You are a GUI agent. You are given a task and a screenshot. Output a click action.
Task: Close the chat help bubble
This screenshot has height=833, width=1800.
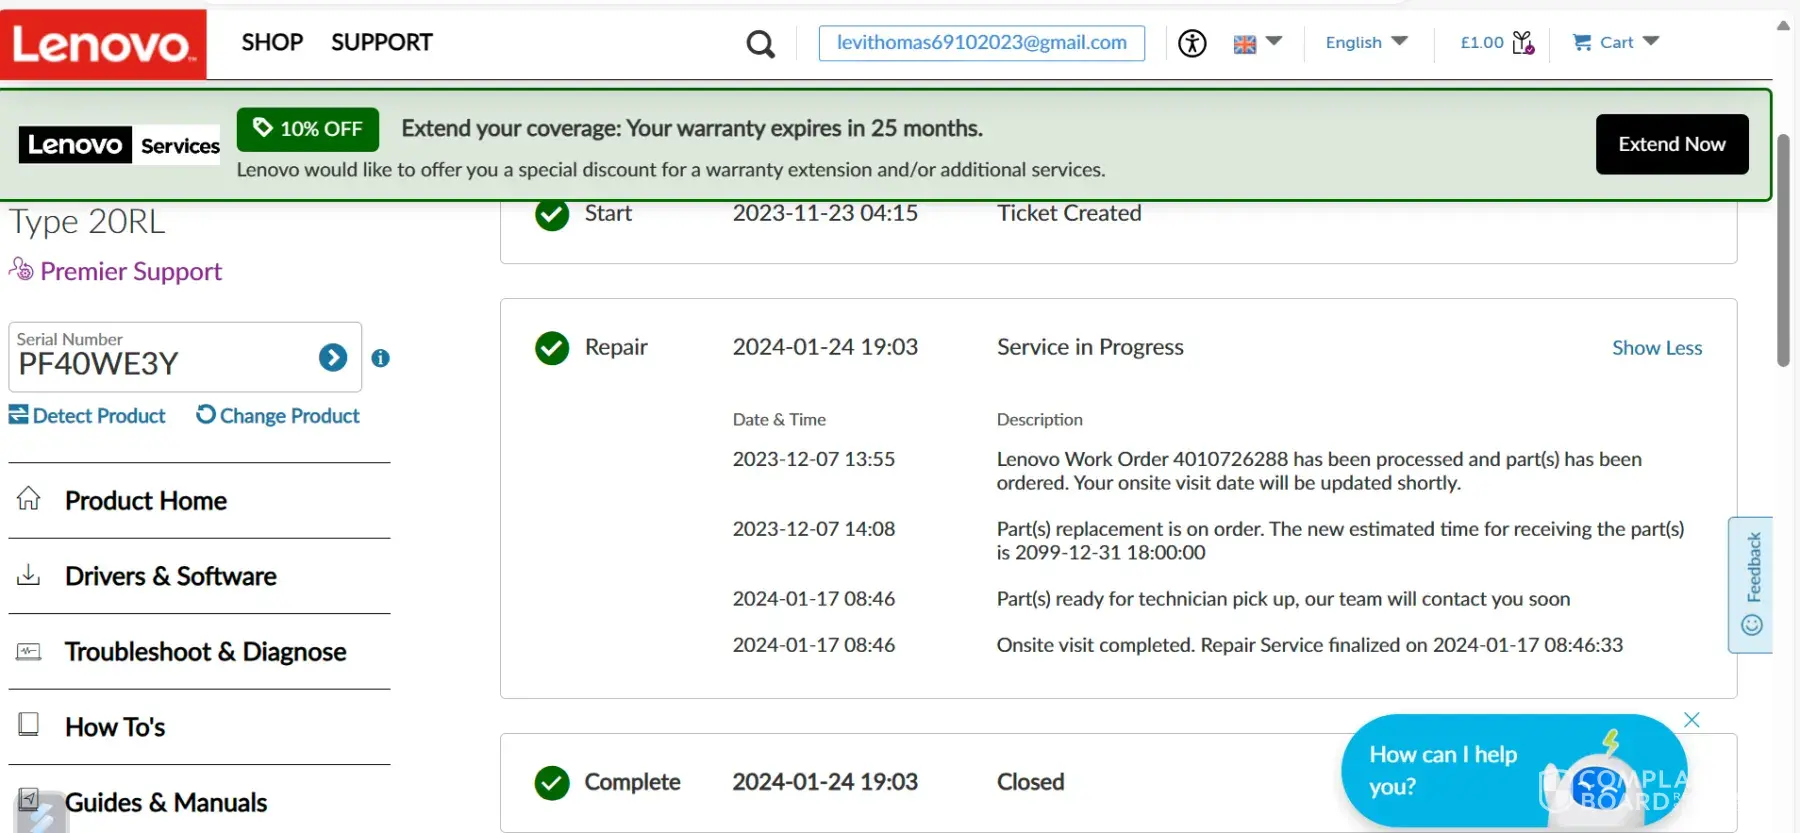1692,720
